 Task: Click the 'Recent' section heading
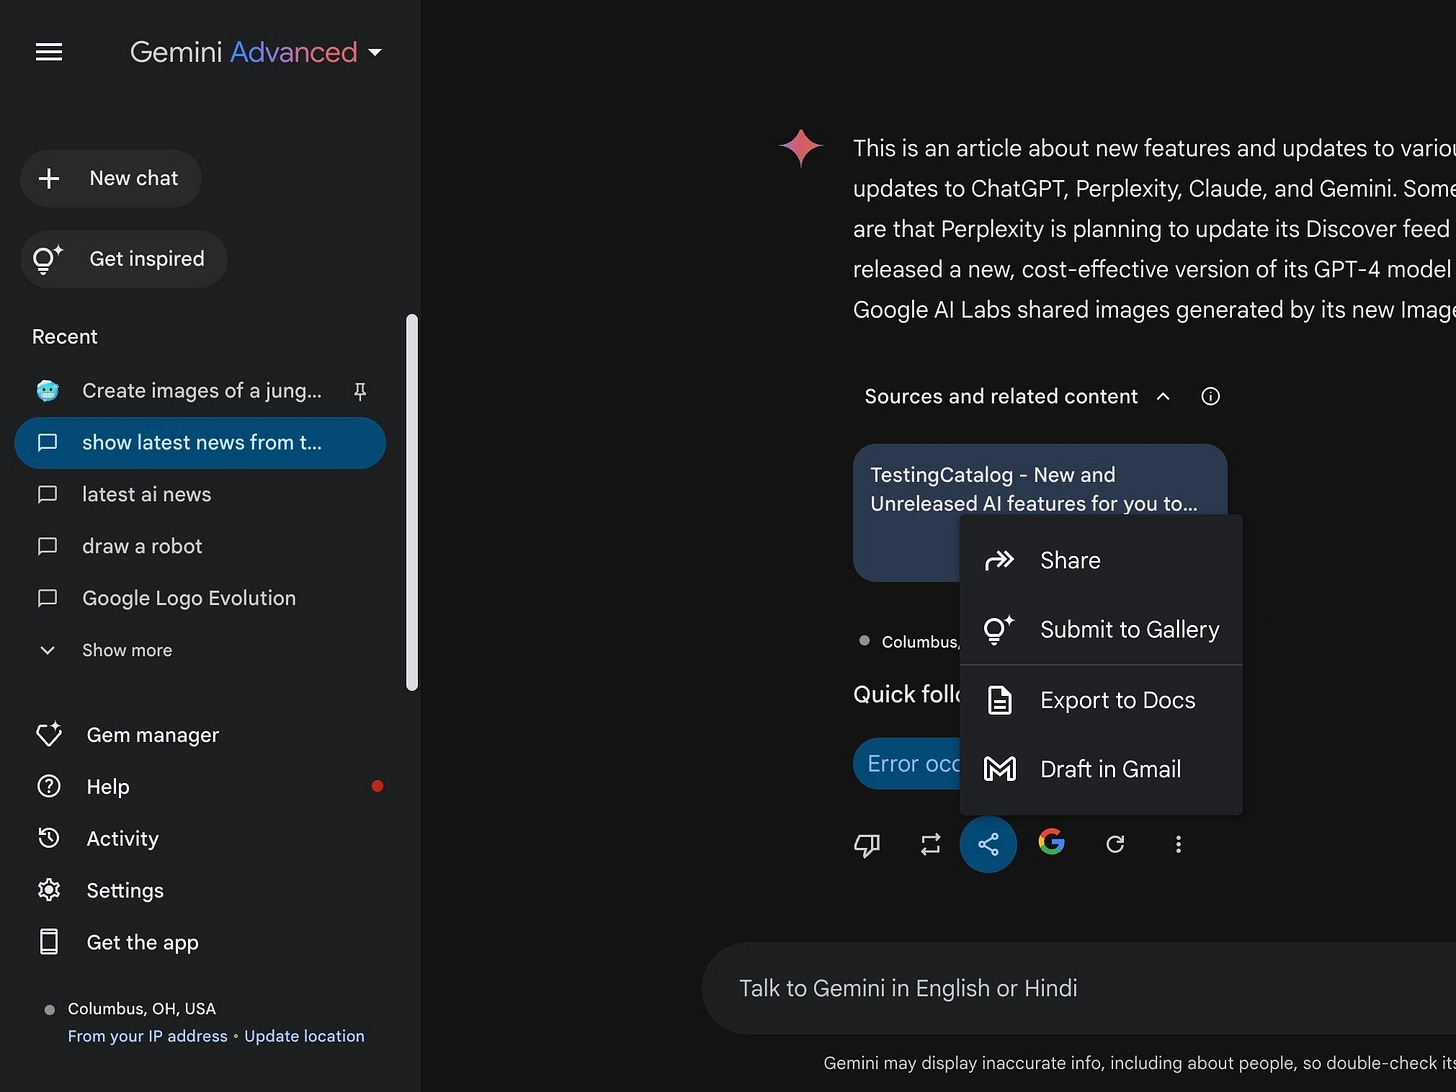pos(65,337)
